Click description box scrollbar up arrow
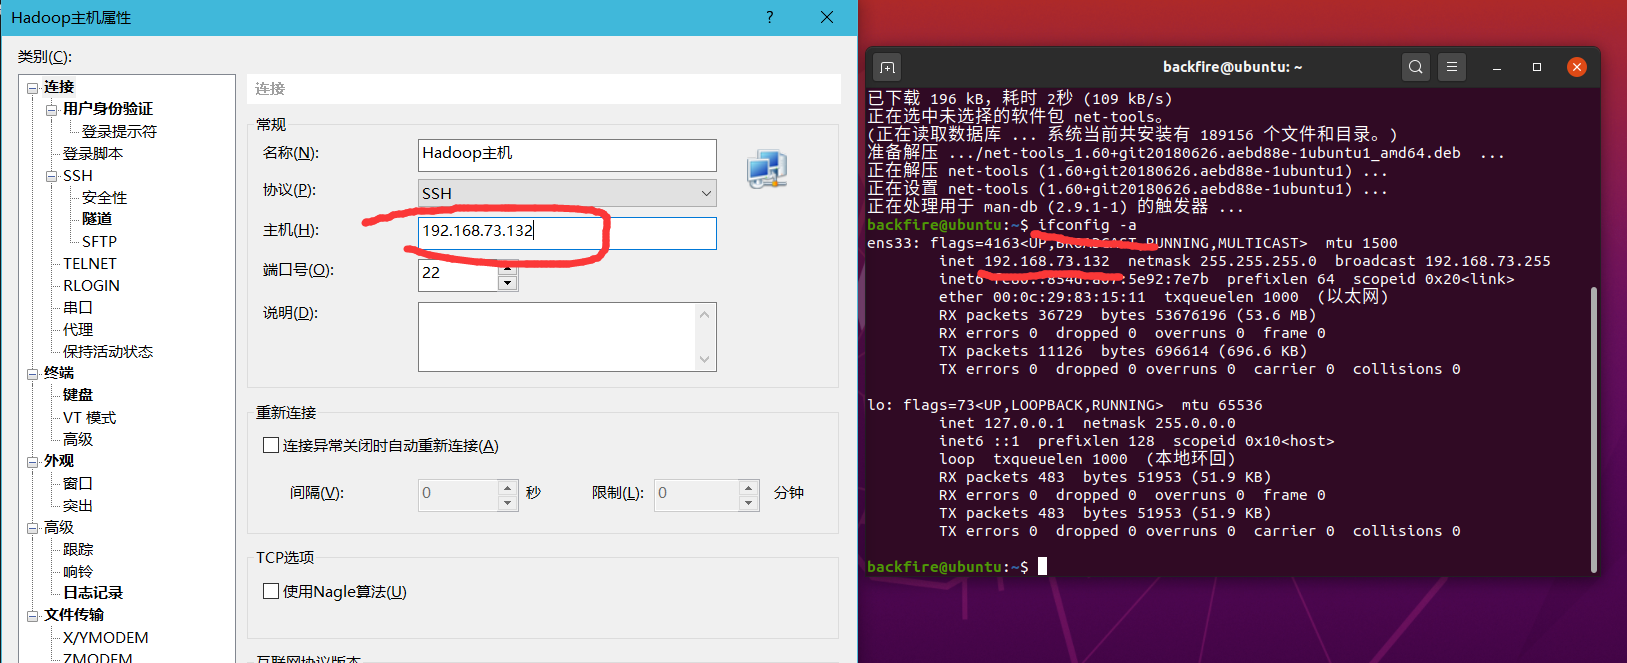Viewport: 1627px width, 663px height. click(x=704, y=314)
